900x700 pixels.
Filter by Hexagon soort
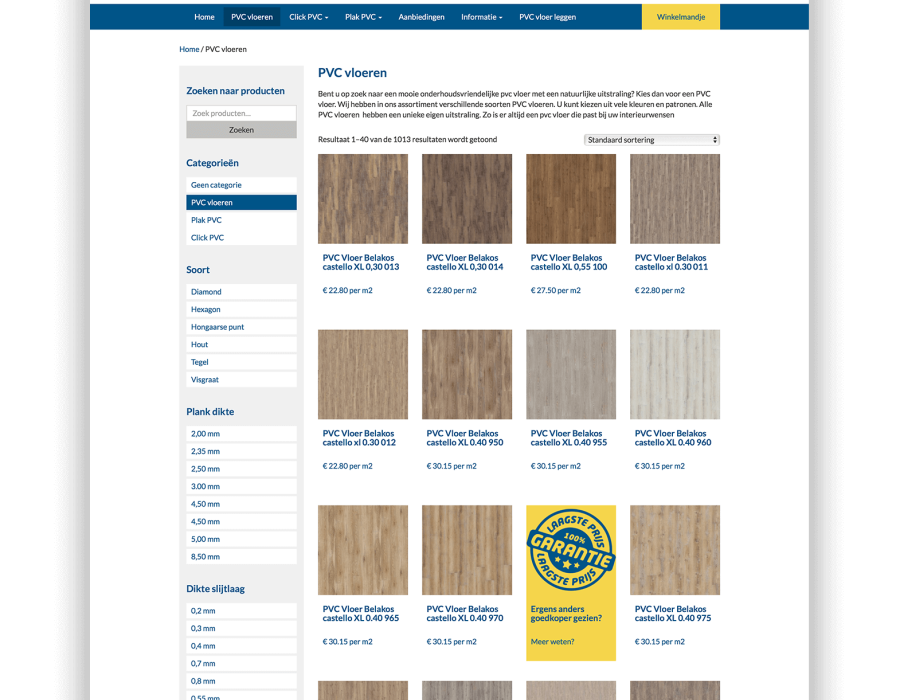241,309
